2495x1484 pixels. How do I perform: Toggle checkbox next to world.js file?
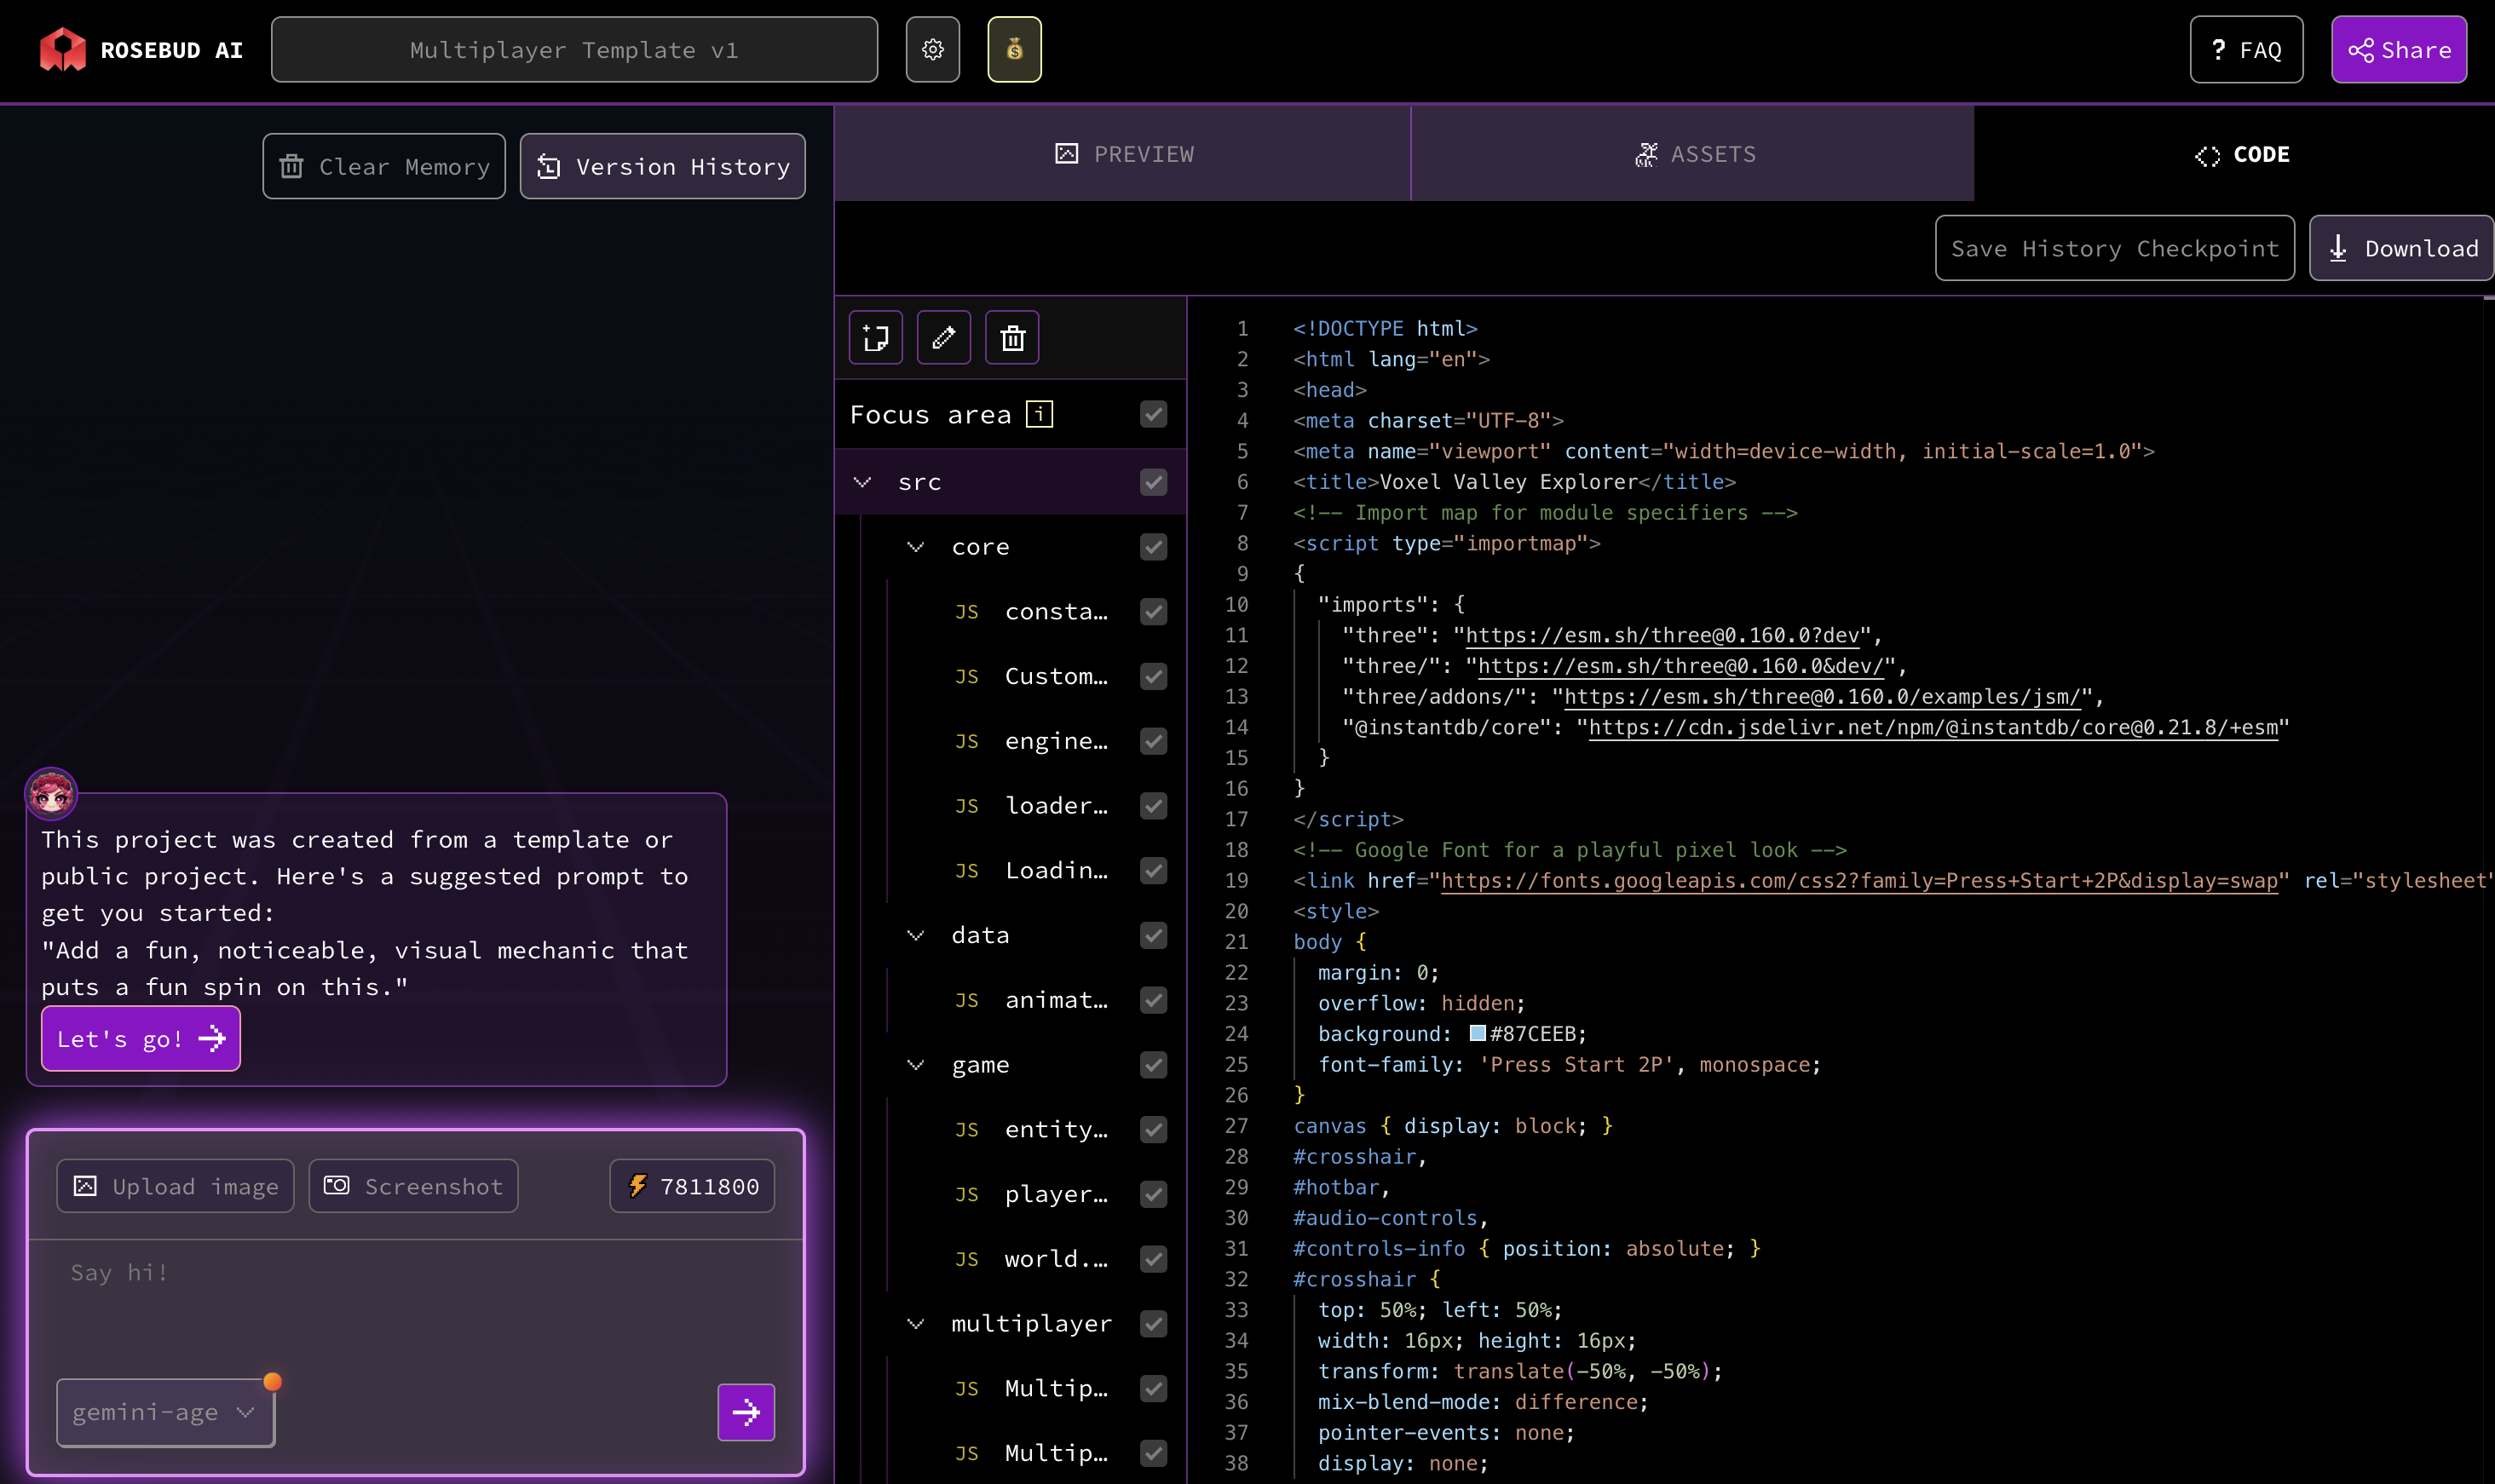[1153, 1259]
